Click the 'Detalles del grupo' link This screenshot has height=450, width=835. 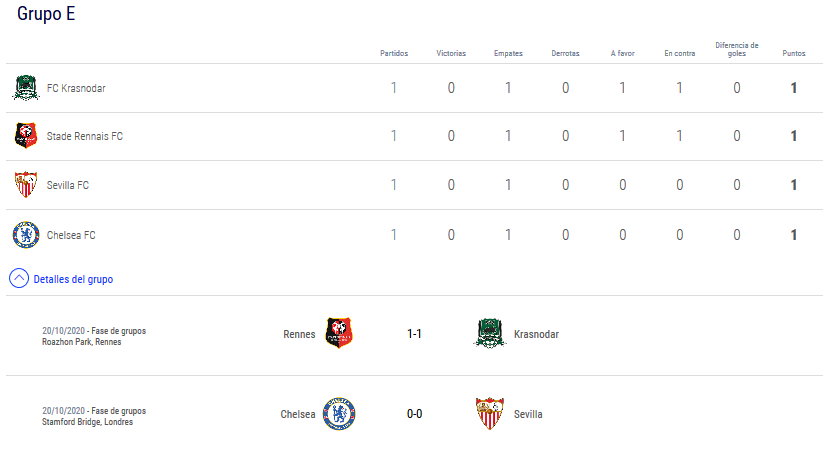click(x=73, y=280)
